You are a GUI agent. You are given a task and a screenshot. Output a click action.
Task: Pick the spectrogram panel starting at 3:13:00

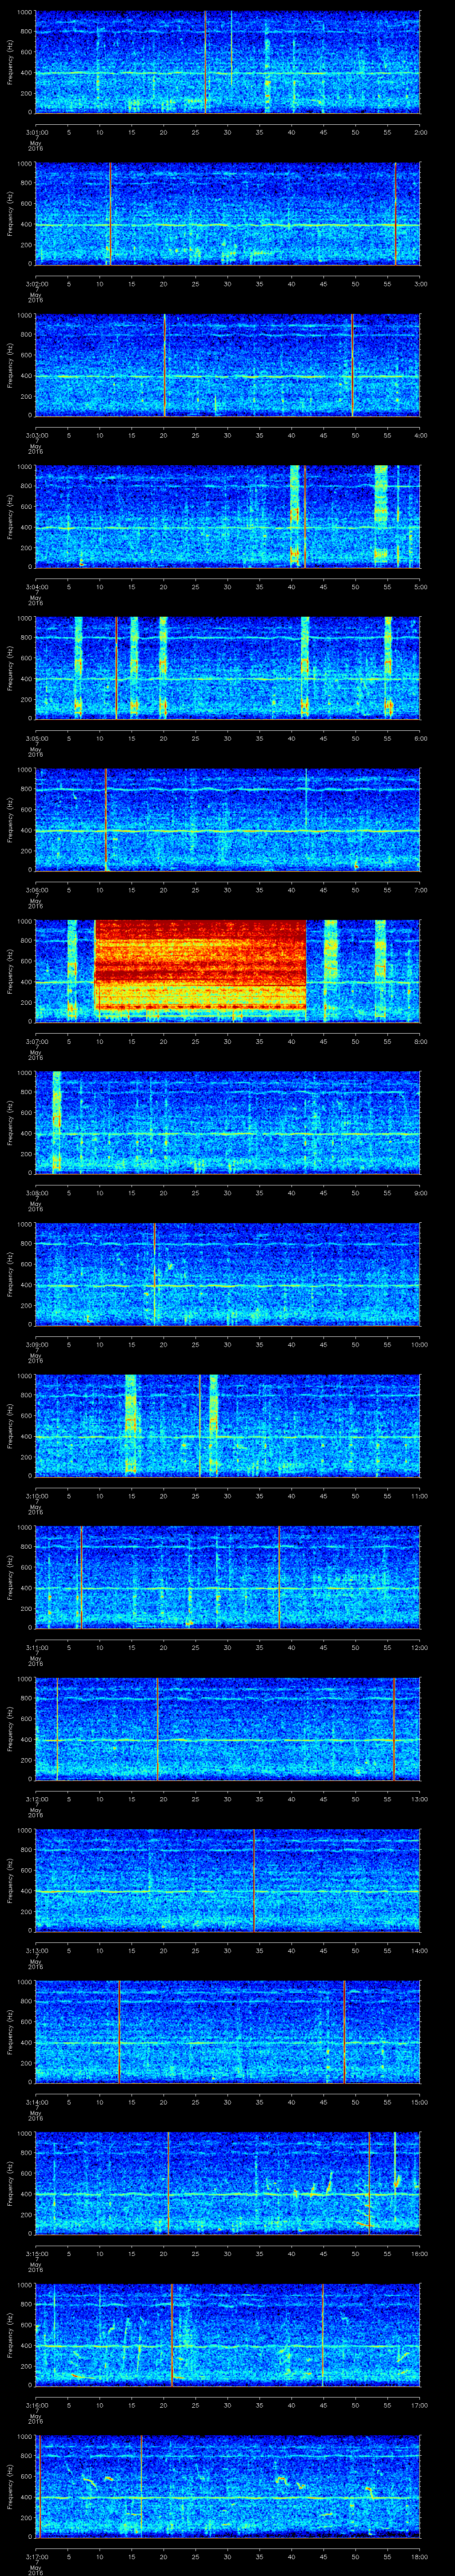click(x=228, y=1881)
